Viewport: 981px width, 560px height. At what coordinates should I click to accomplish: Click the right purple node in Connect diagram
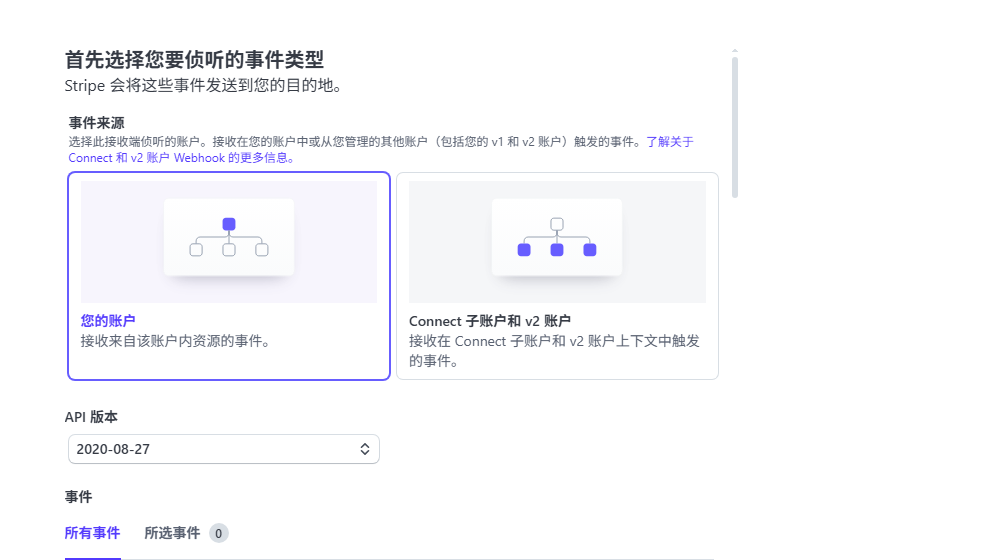[590, 249]
